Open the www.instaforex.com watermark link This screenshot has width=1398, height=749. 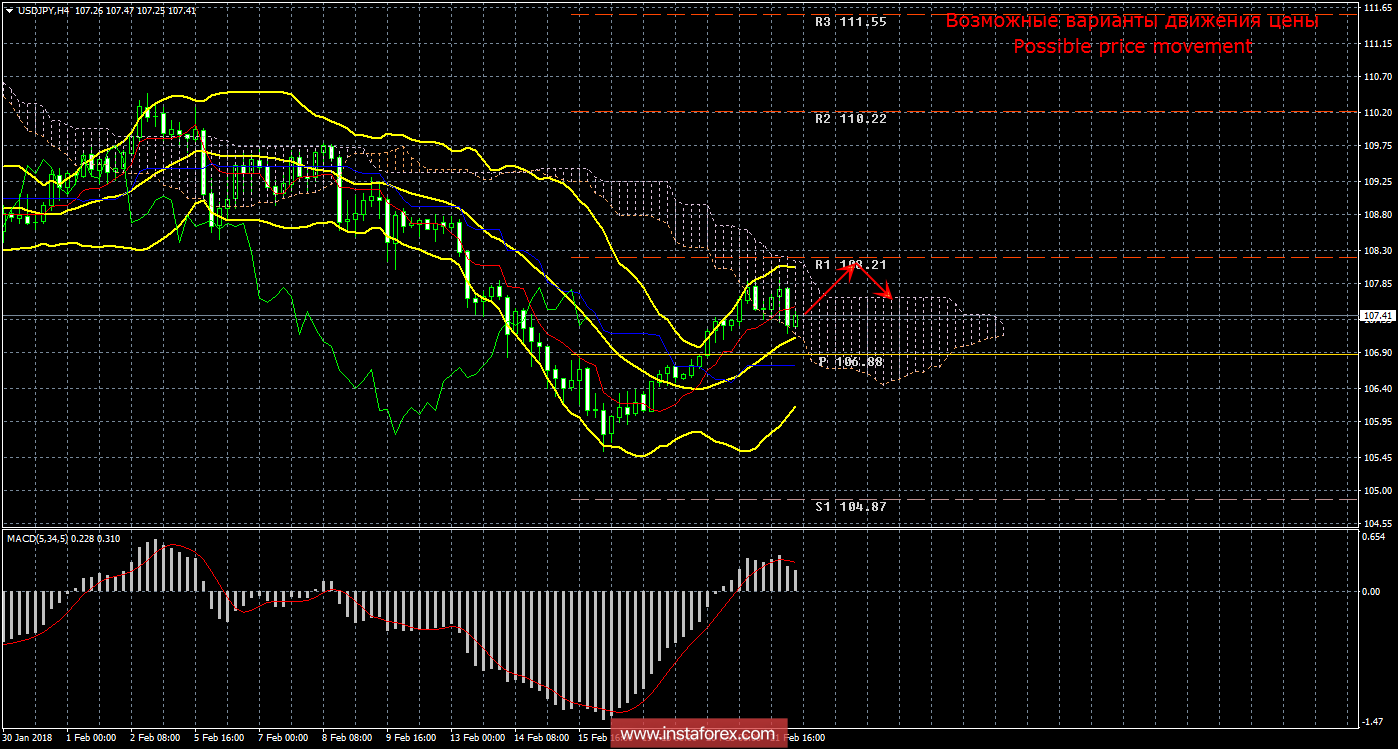tap(698, 734)
